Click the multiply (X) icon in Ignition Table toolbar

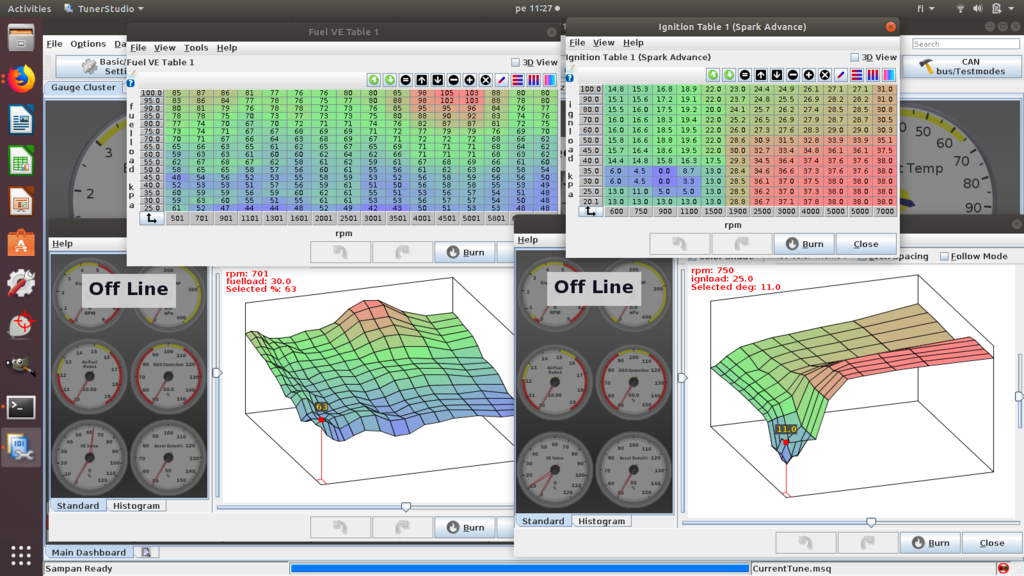coord(825,75)
